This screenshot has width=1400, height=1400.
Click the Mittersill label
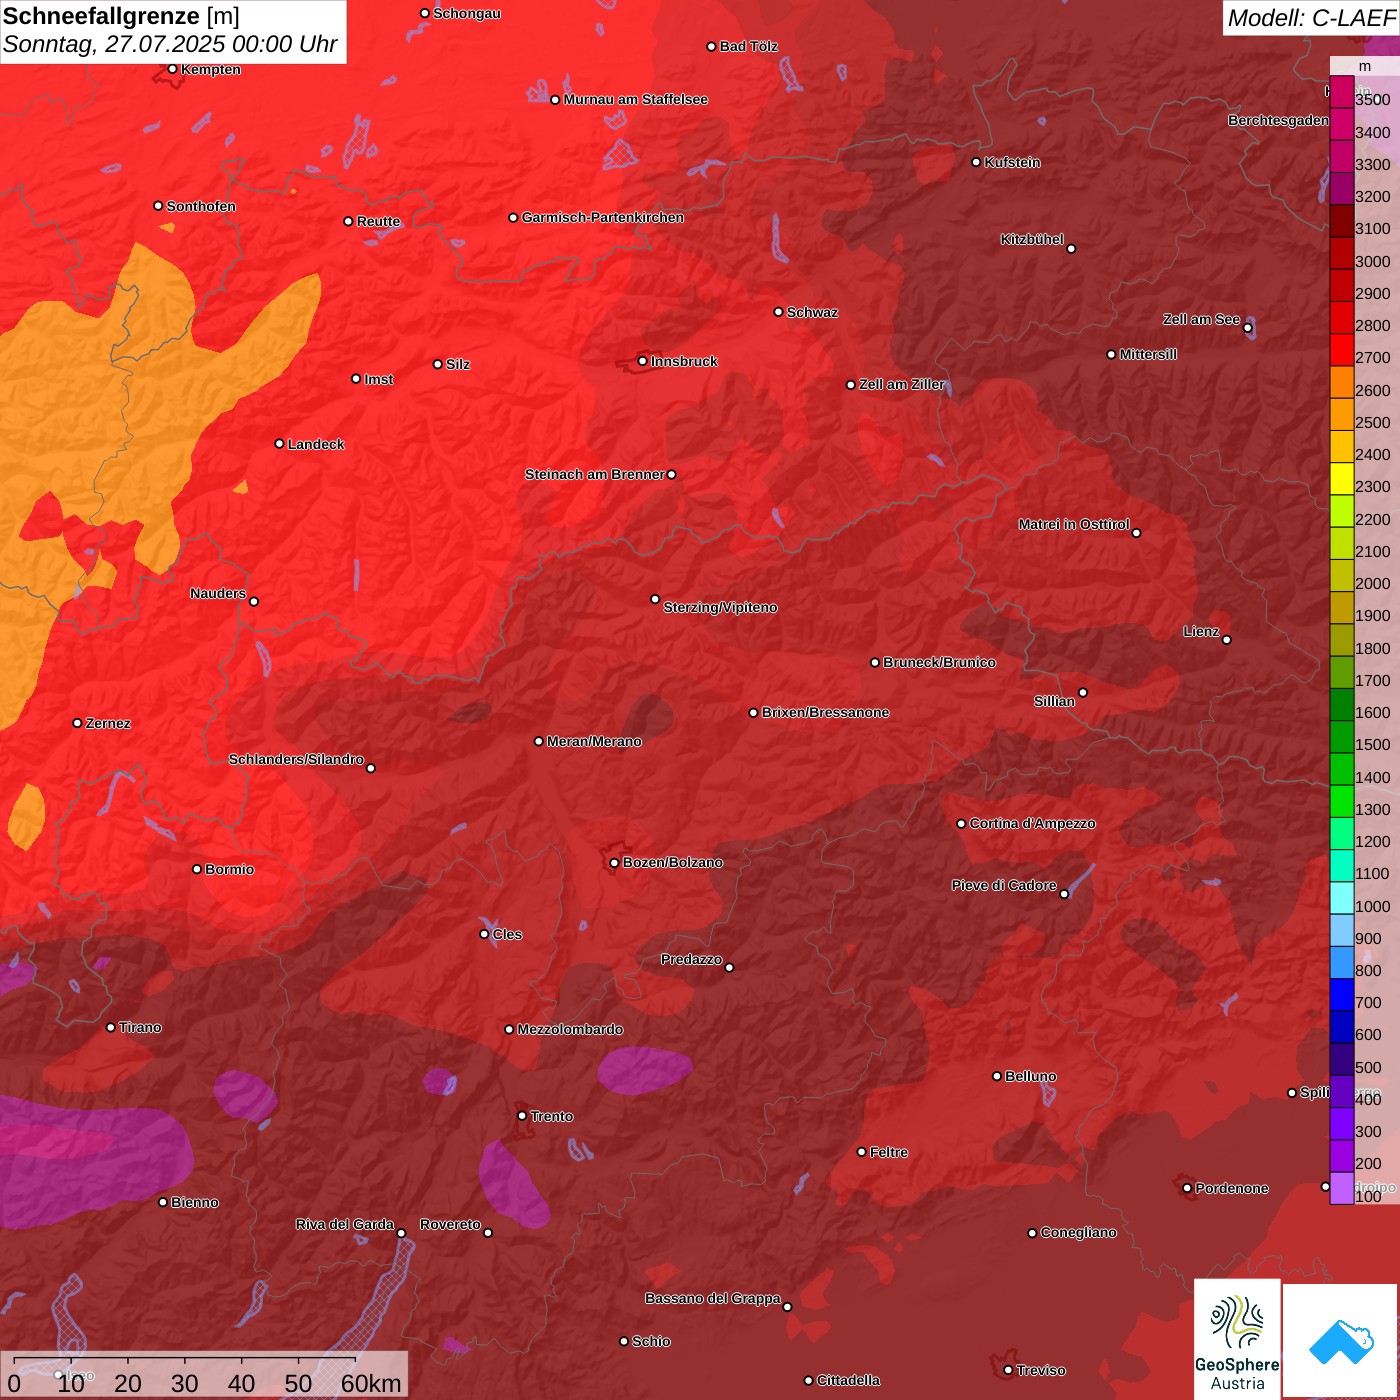1149,355
